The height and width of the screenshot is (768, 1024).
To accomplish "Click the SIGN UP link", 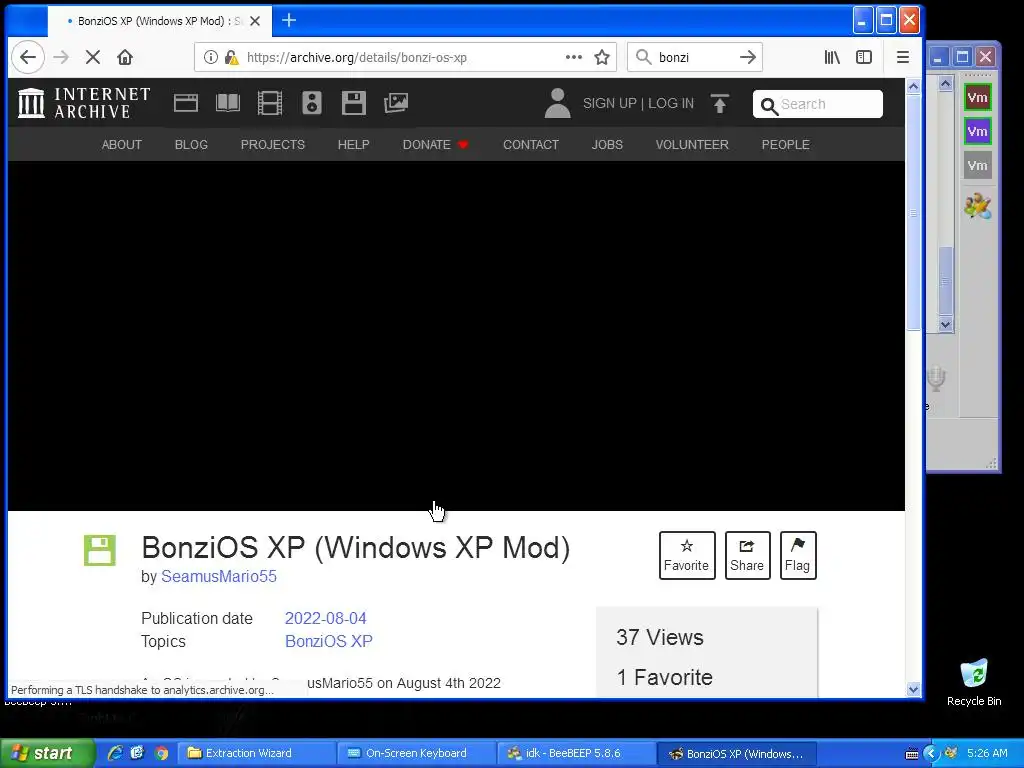I will (609, 103).
